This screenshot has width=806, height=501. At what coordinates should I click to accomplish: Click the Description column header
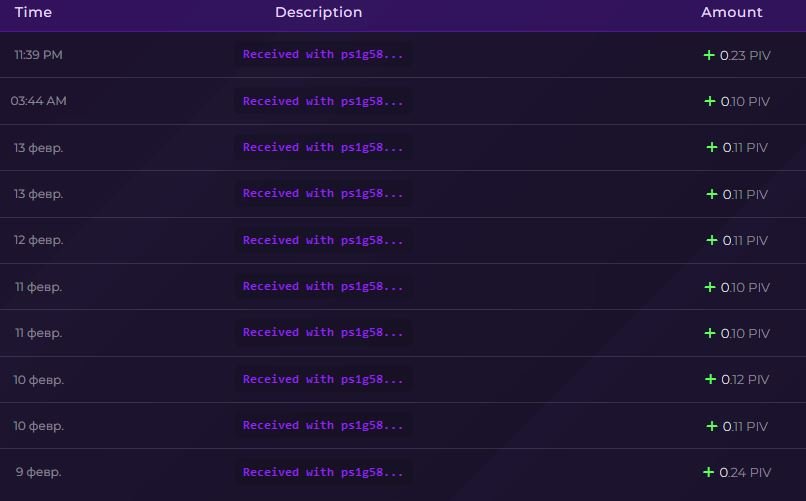pos(318,13)
